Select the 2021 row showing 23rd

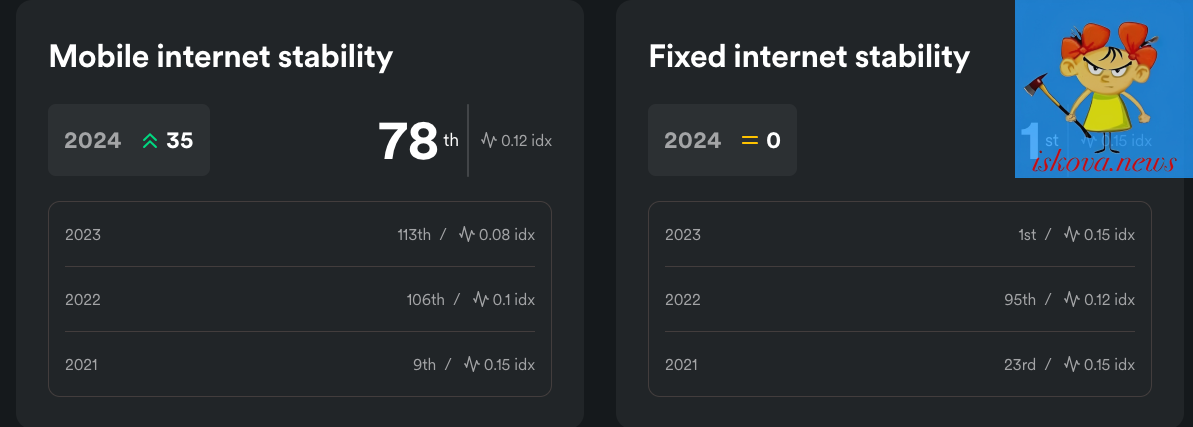[900, 365]
